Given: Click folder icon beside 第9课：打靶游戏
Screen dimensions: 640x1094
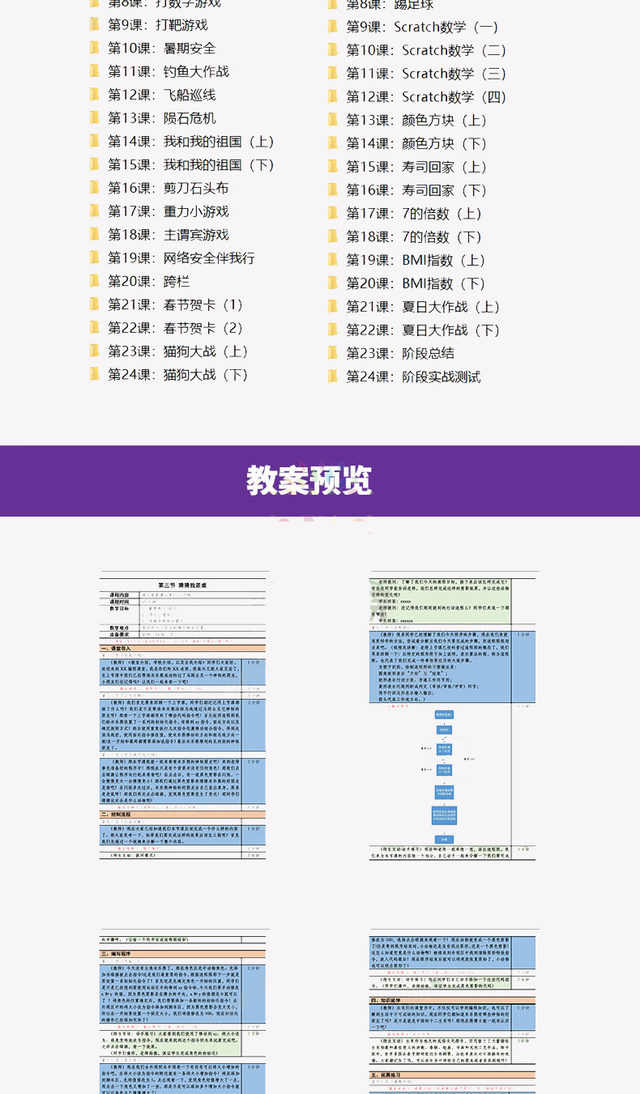Looking at the screenshot, I should pos(94,25).
